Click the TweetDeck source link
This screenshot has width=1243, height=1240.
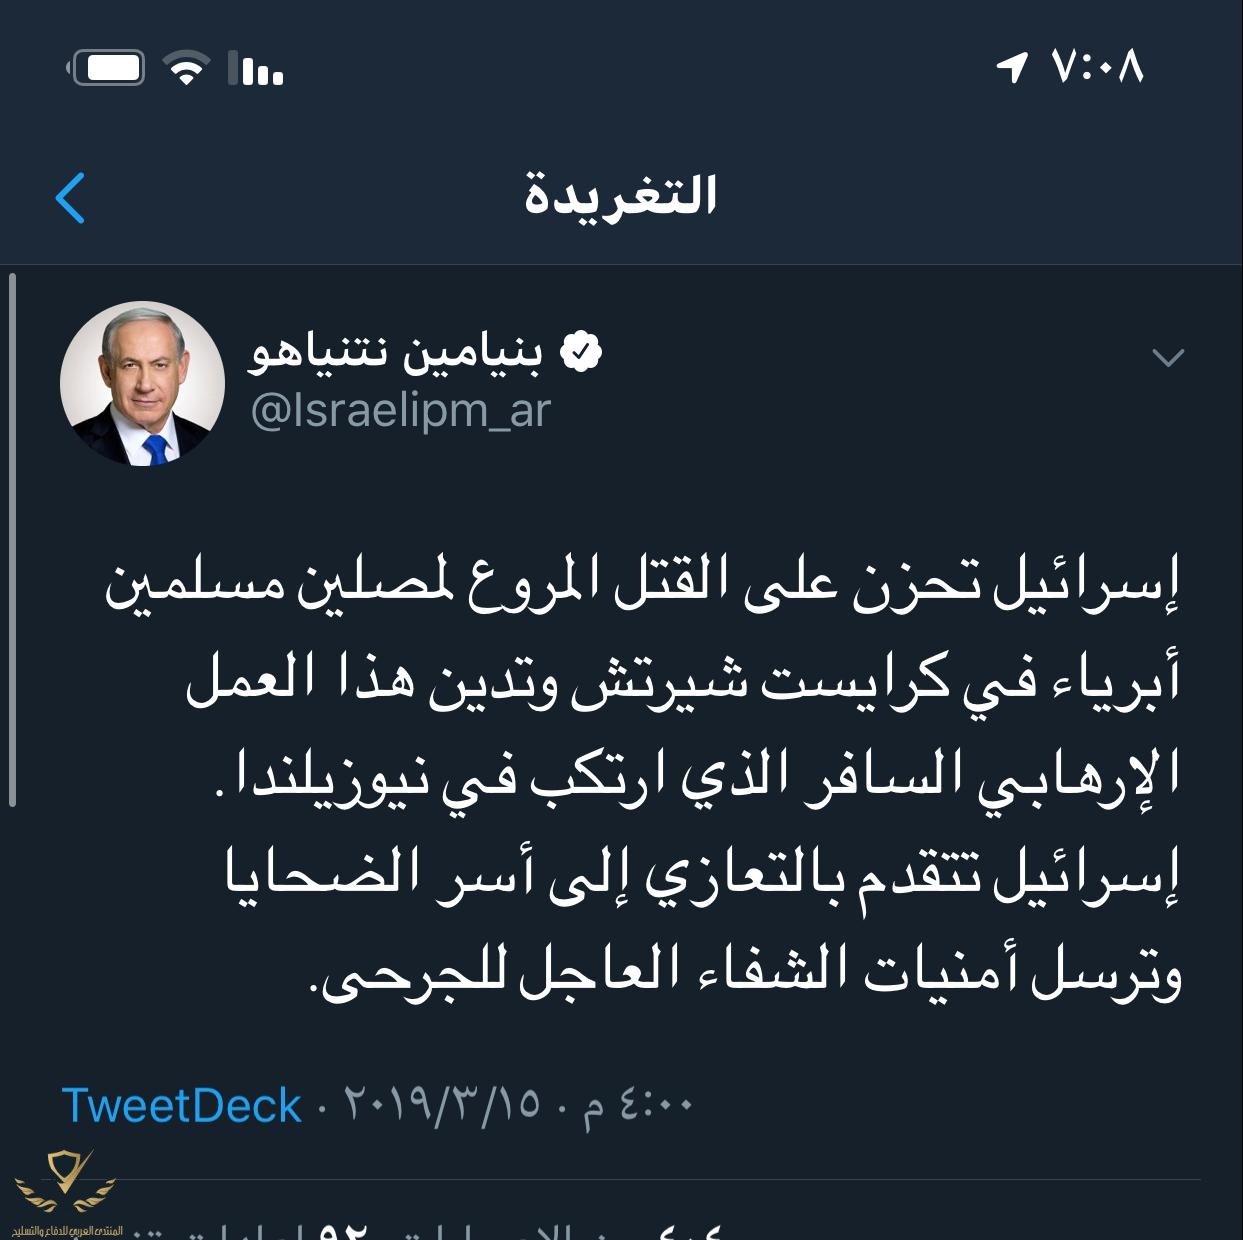pos(181,1106)
